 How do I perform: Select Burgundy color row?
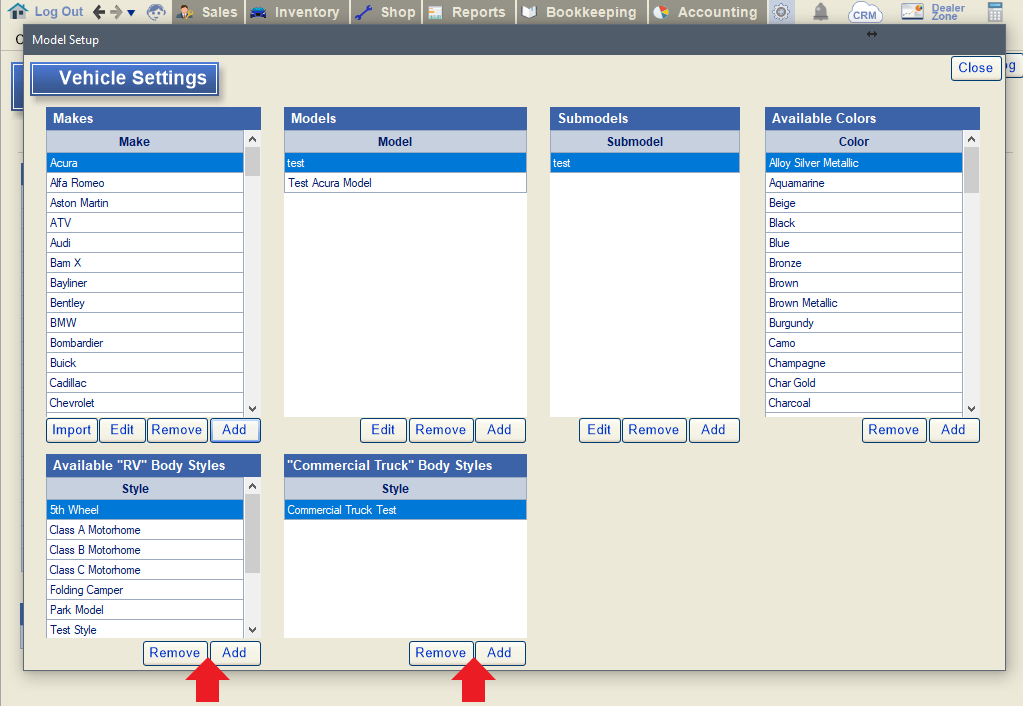click(864, 323)
